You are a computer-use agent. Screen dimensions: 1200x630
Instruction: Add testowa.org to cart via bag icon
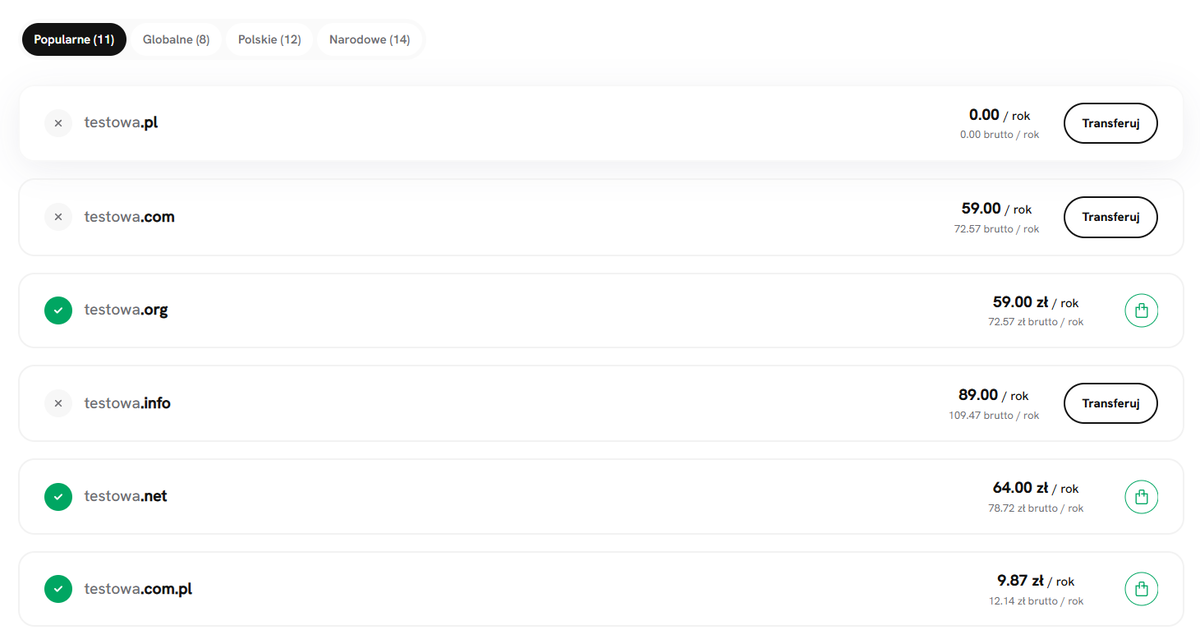tap(1141, 311)
